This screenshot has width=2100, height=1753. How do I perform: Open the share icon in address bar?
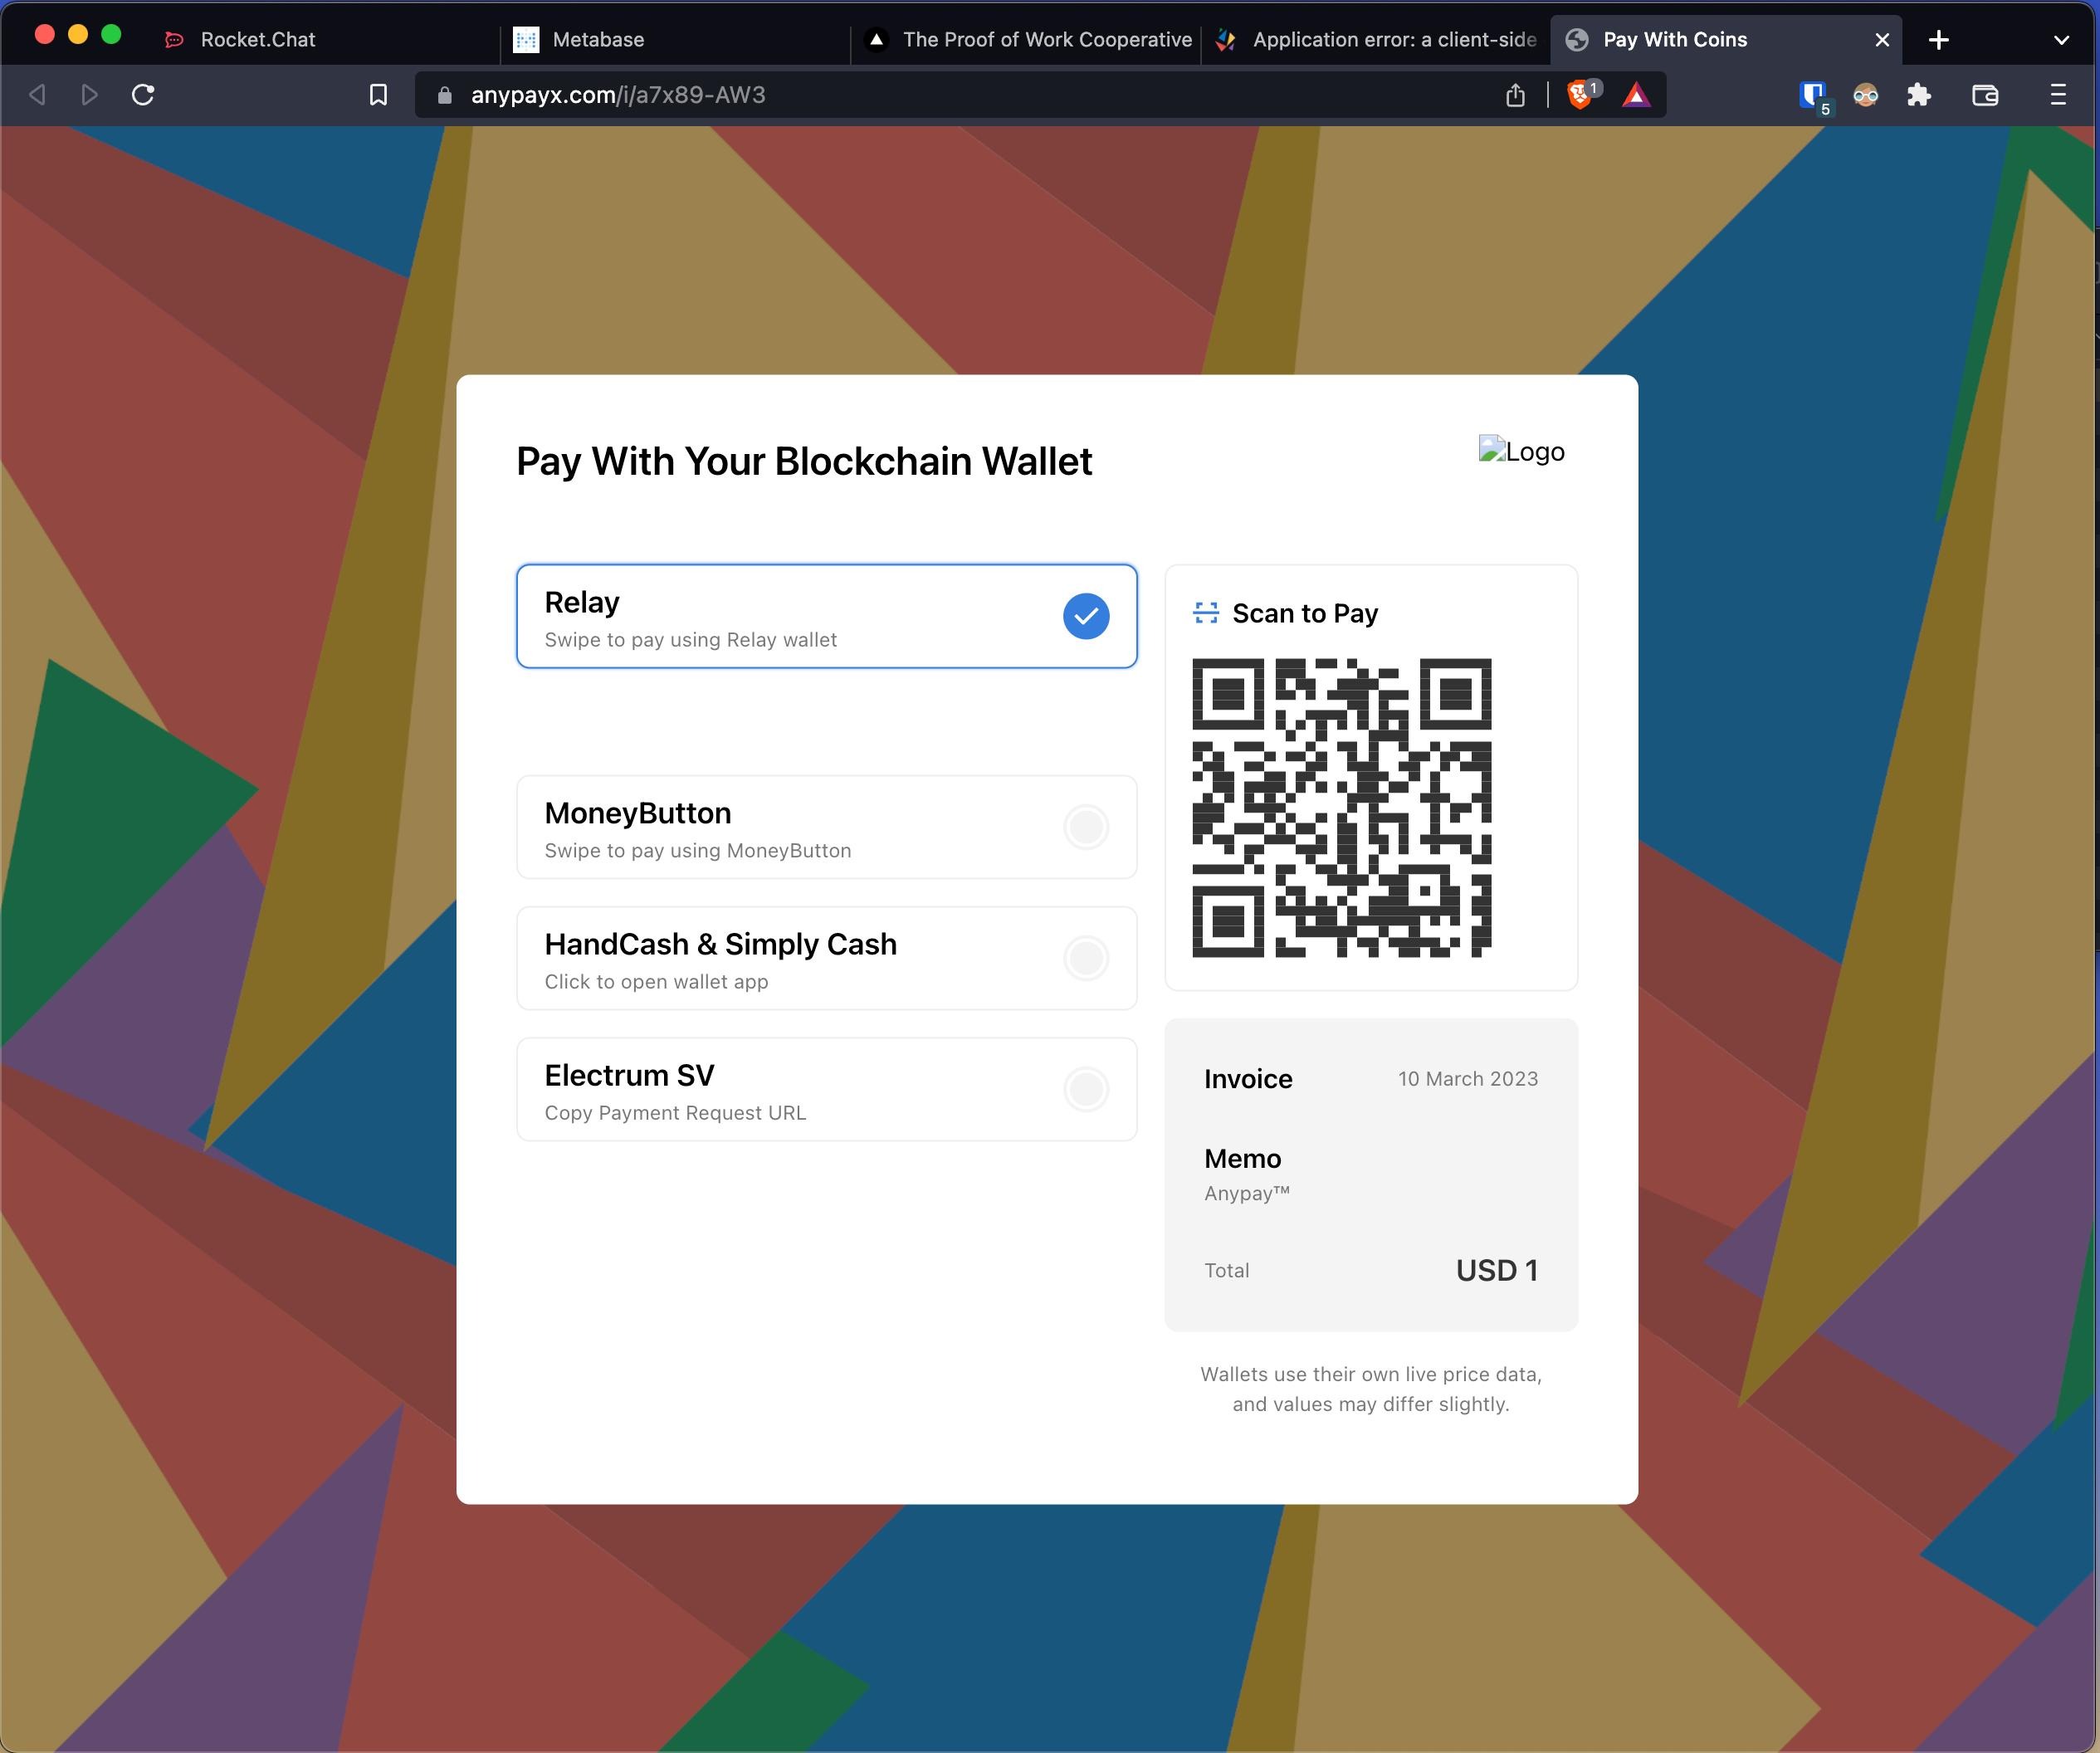click(x=1516, y=95)
